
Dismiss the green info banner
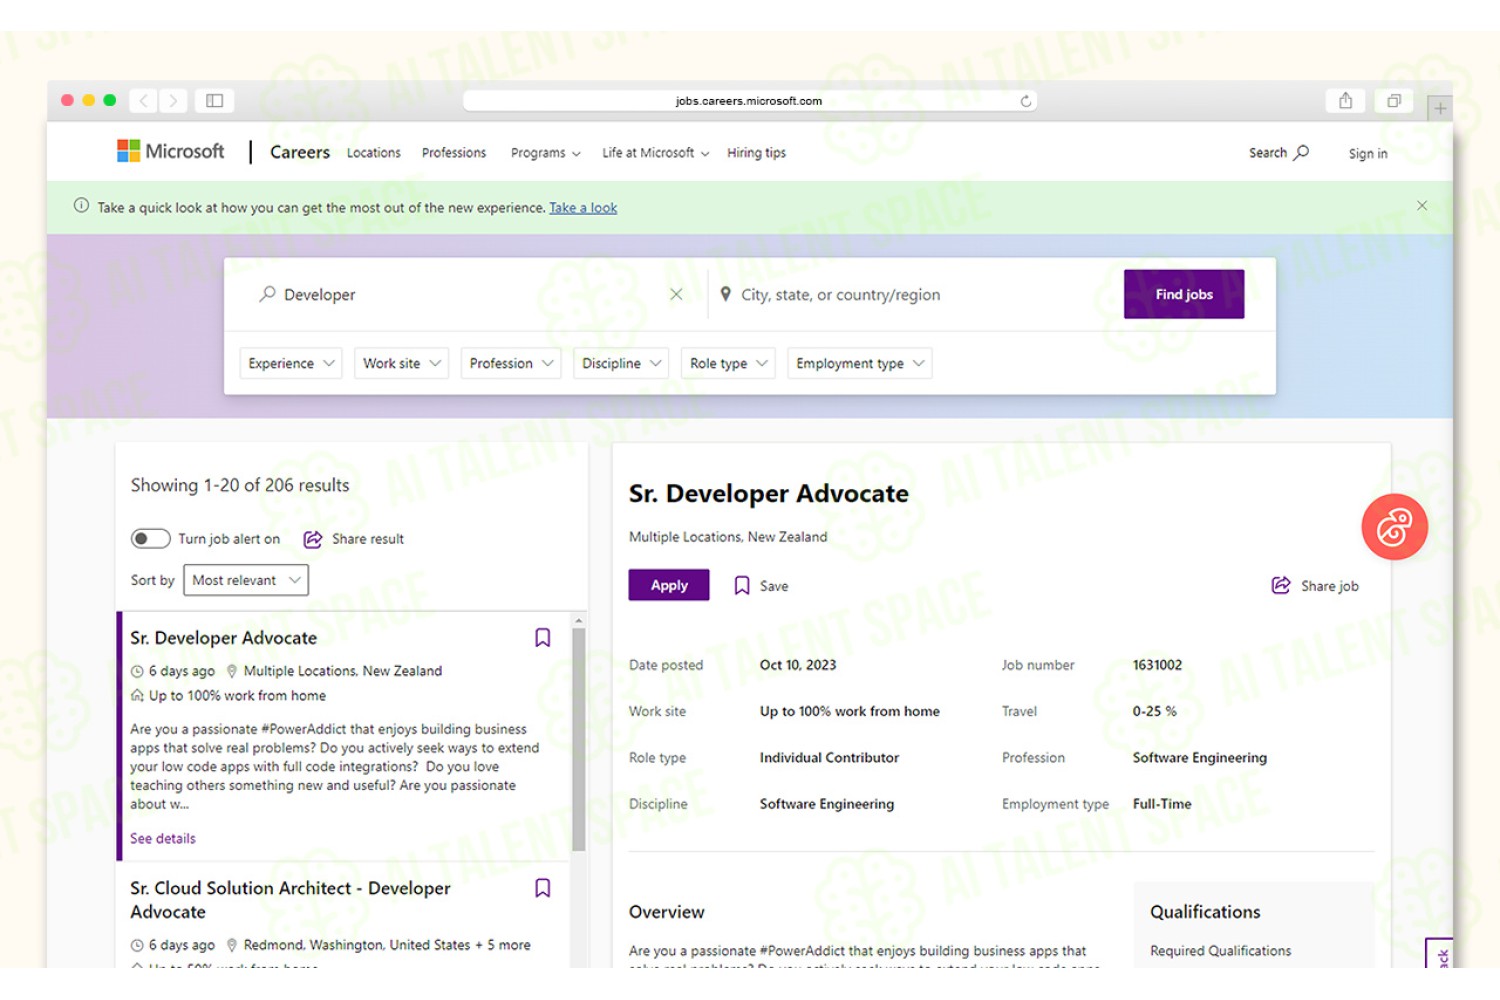[x=1421, y=206]
